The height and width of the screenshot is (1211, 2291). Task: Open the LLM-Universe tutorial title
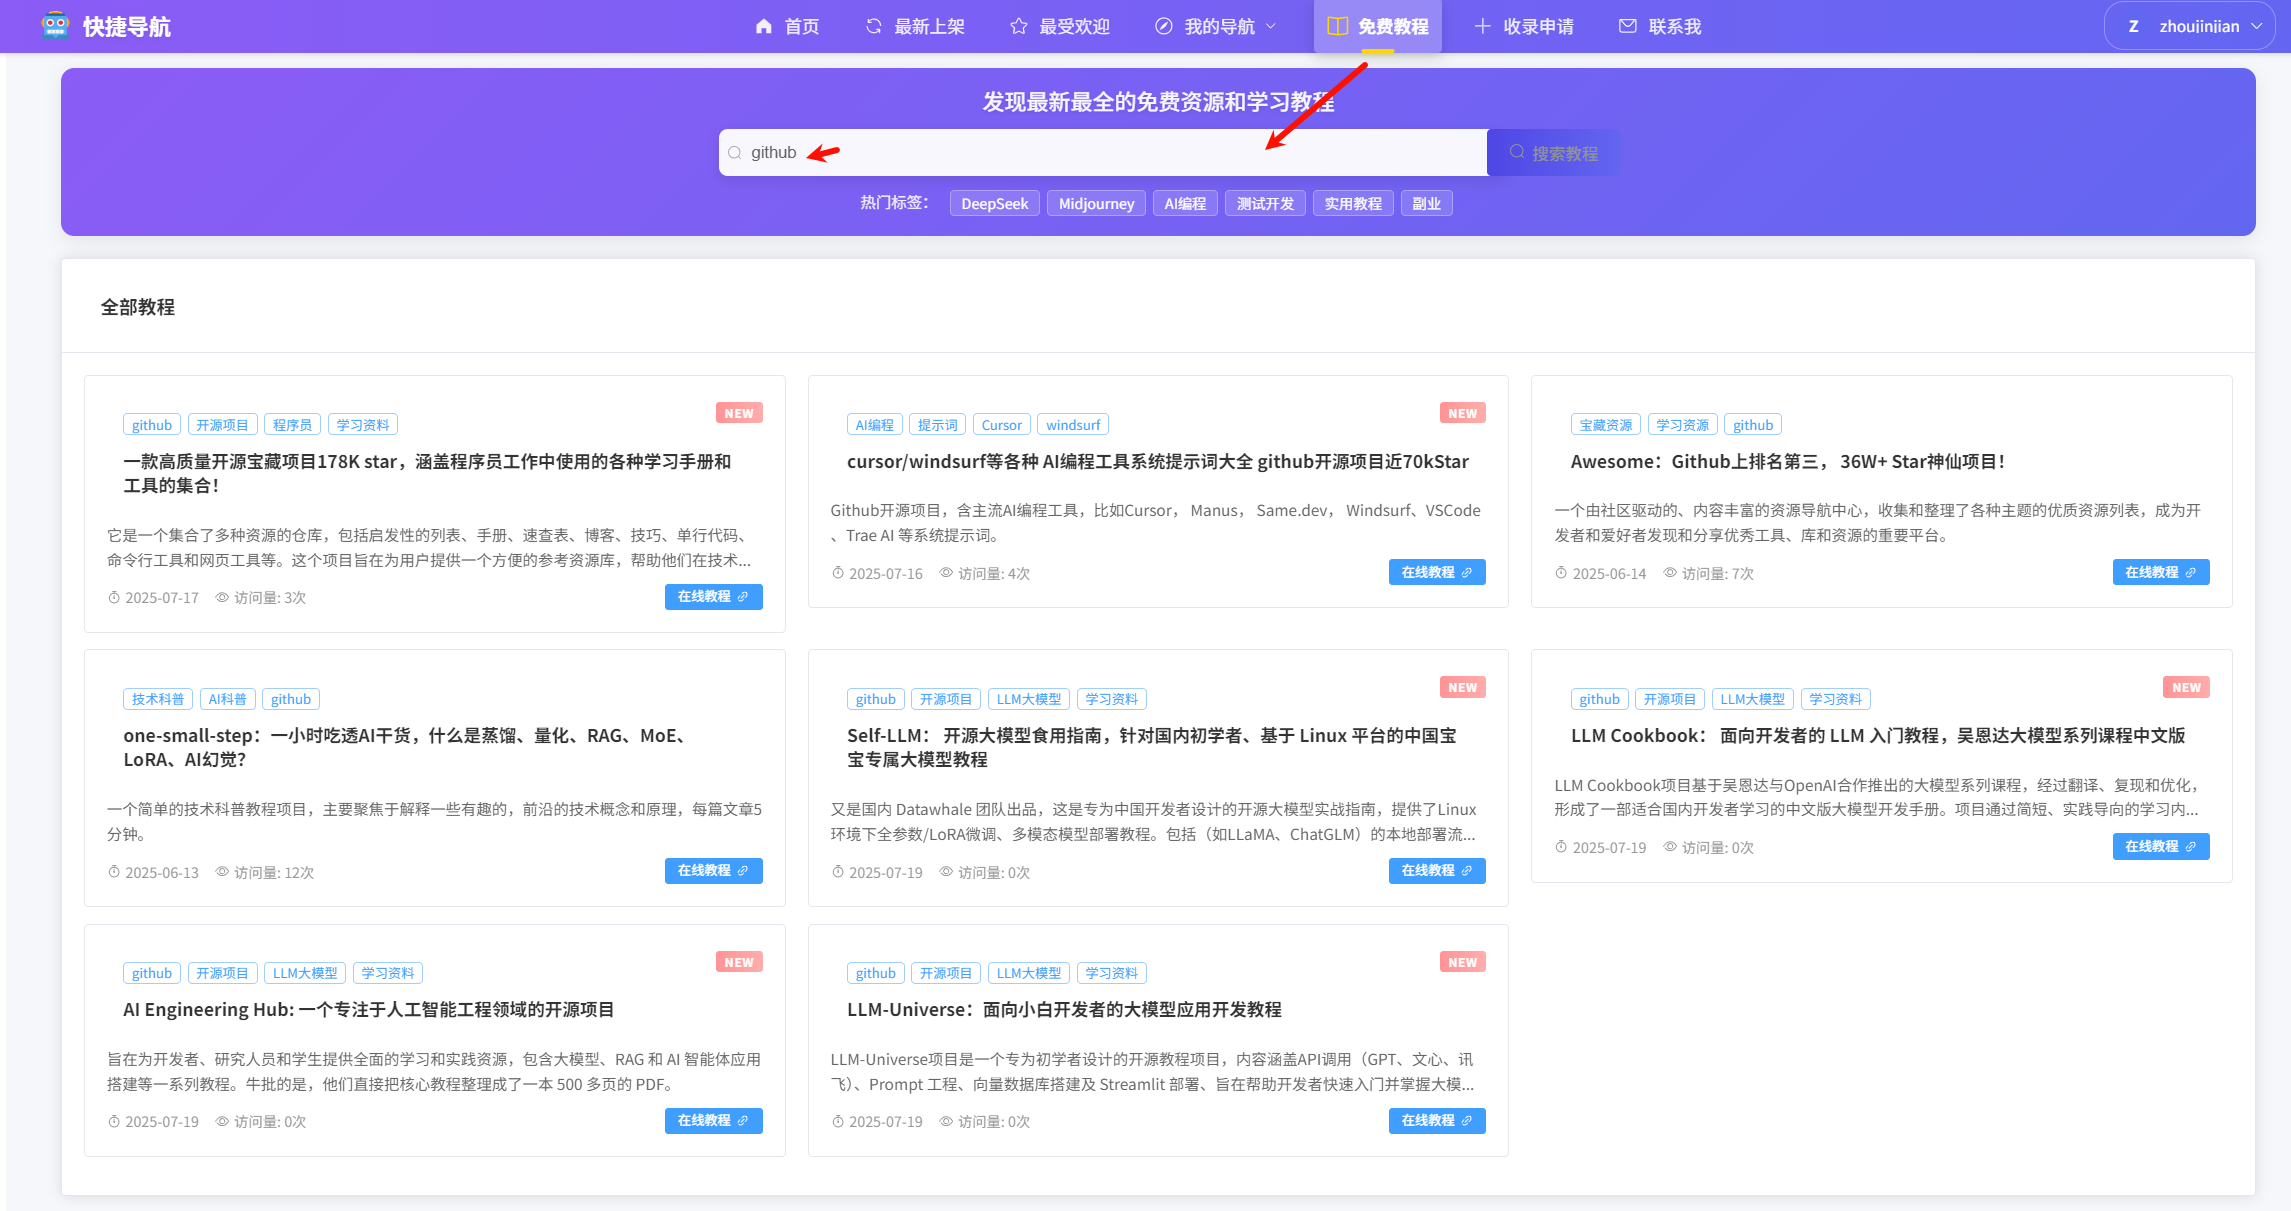[x=1064, y=1009]
